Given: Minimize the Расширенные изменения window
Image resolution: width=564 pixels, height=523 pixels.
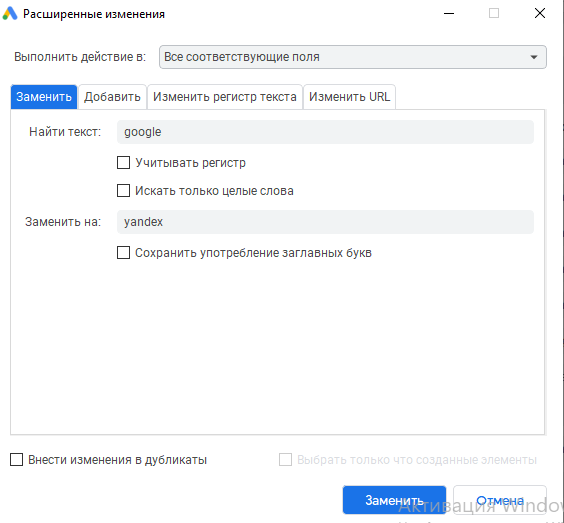Looking at the screenshot, I should click(x=449, y=14).
